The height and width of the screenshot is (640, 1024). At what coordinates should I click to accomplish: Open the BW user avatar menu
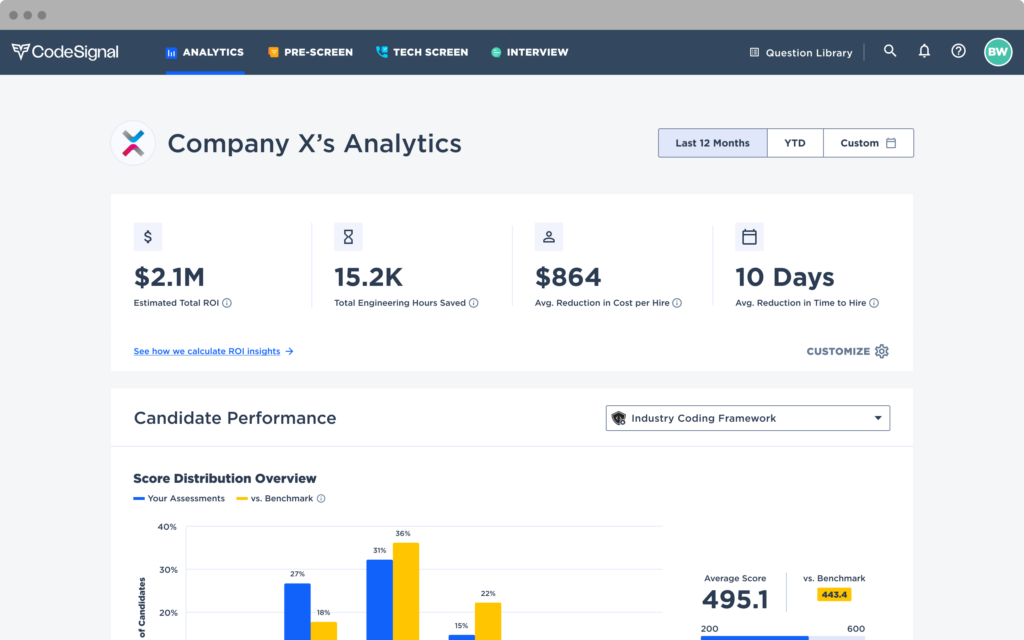click(x=998, y=52)
